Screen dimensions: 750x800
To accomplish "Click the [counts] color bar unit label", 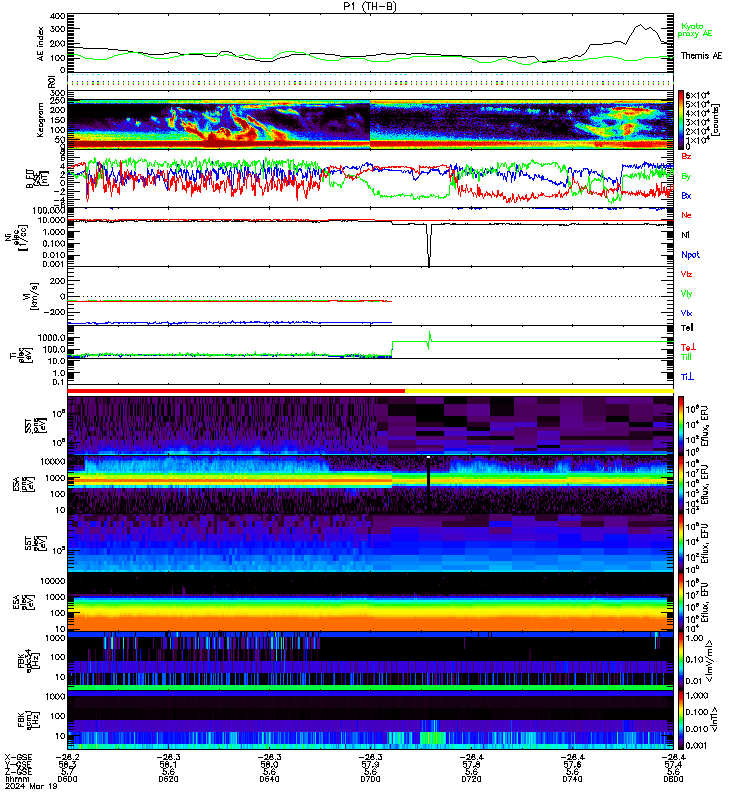I will coord(717,119).
